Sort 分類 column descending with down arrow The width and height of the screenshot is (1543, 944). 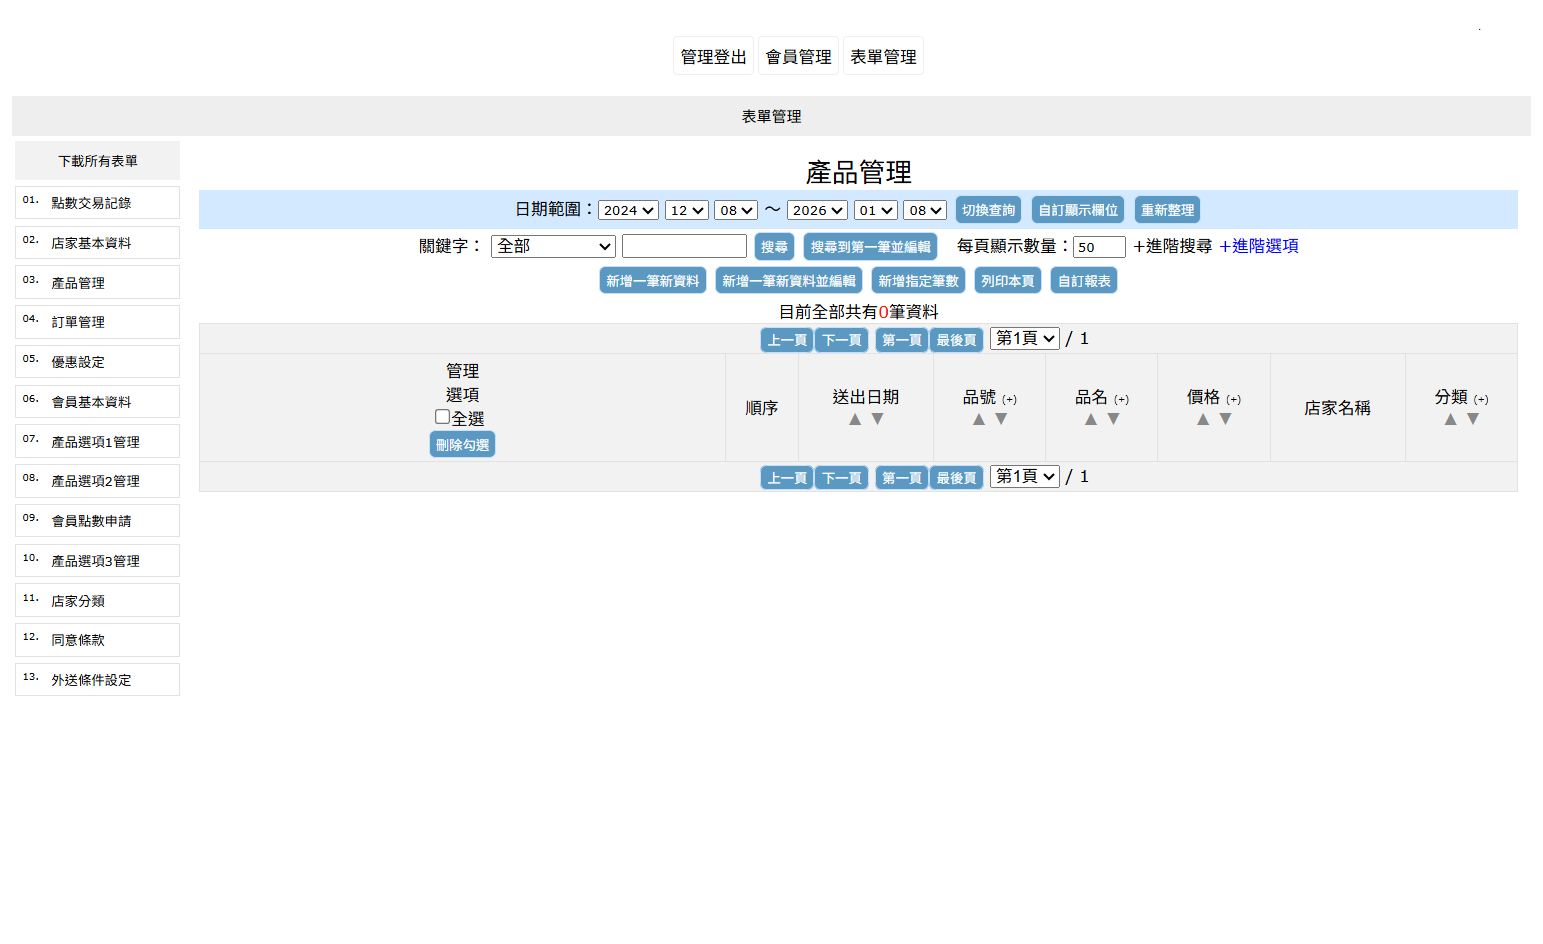click(x=1472, y=420)
